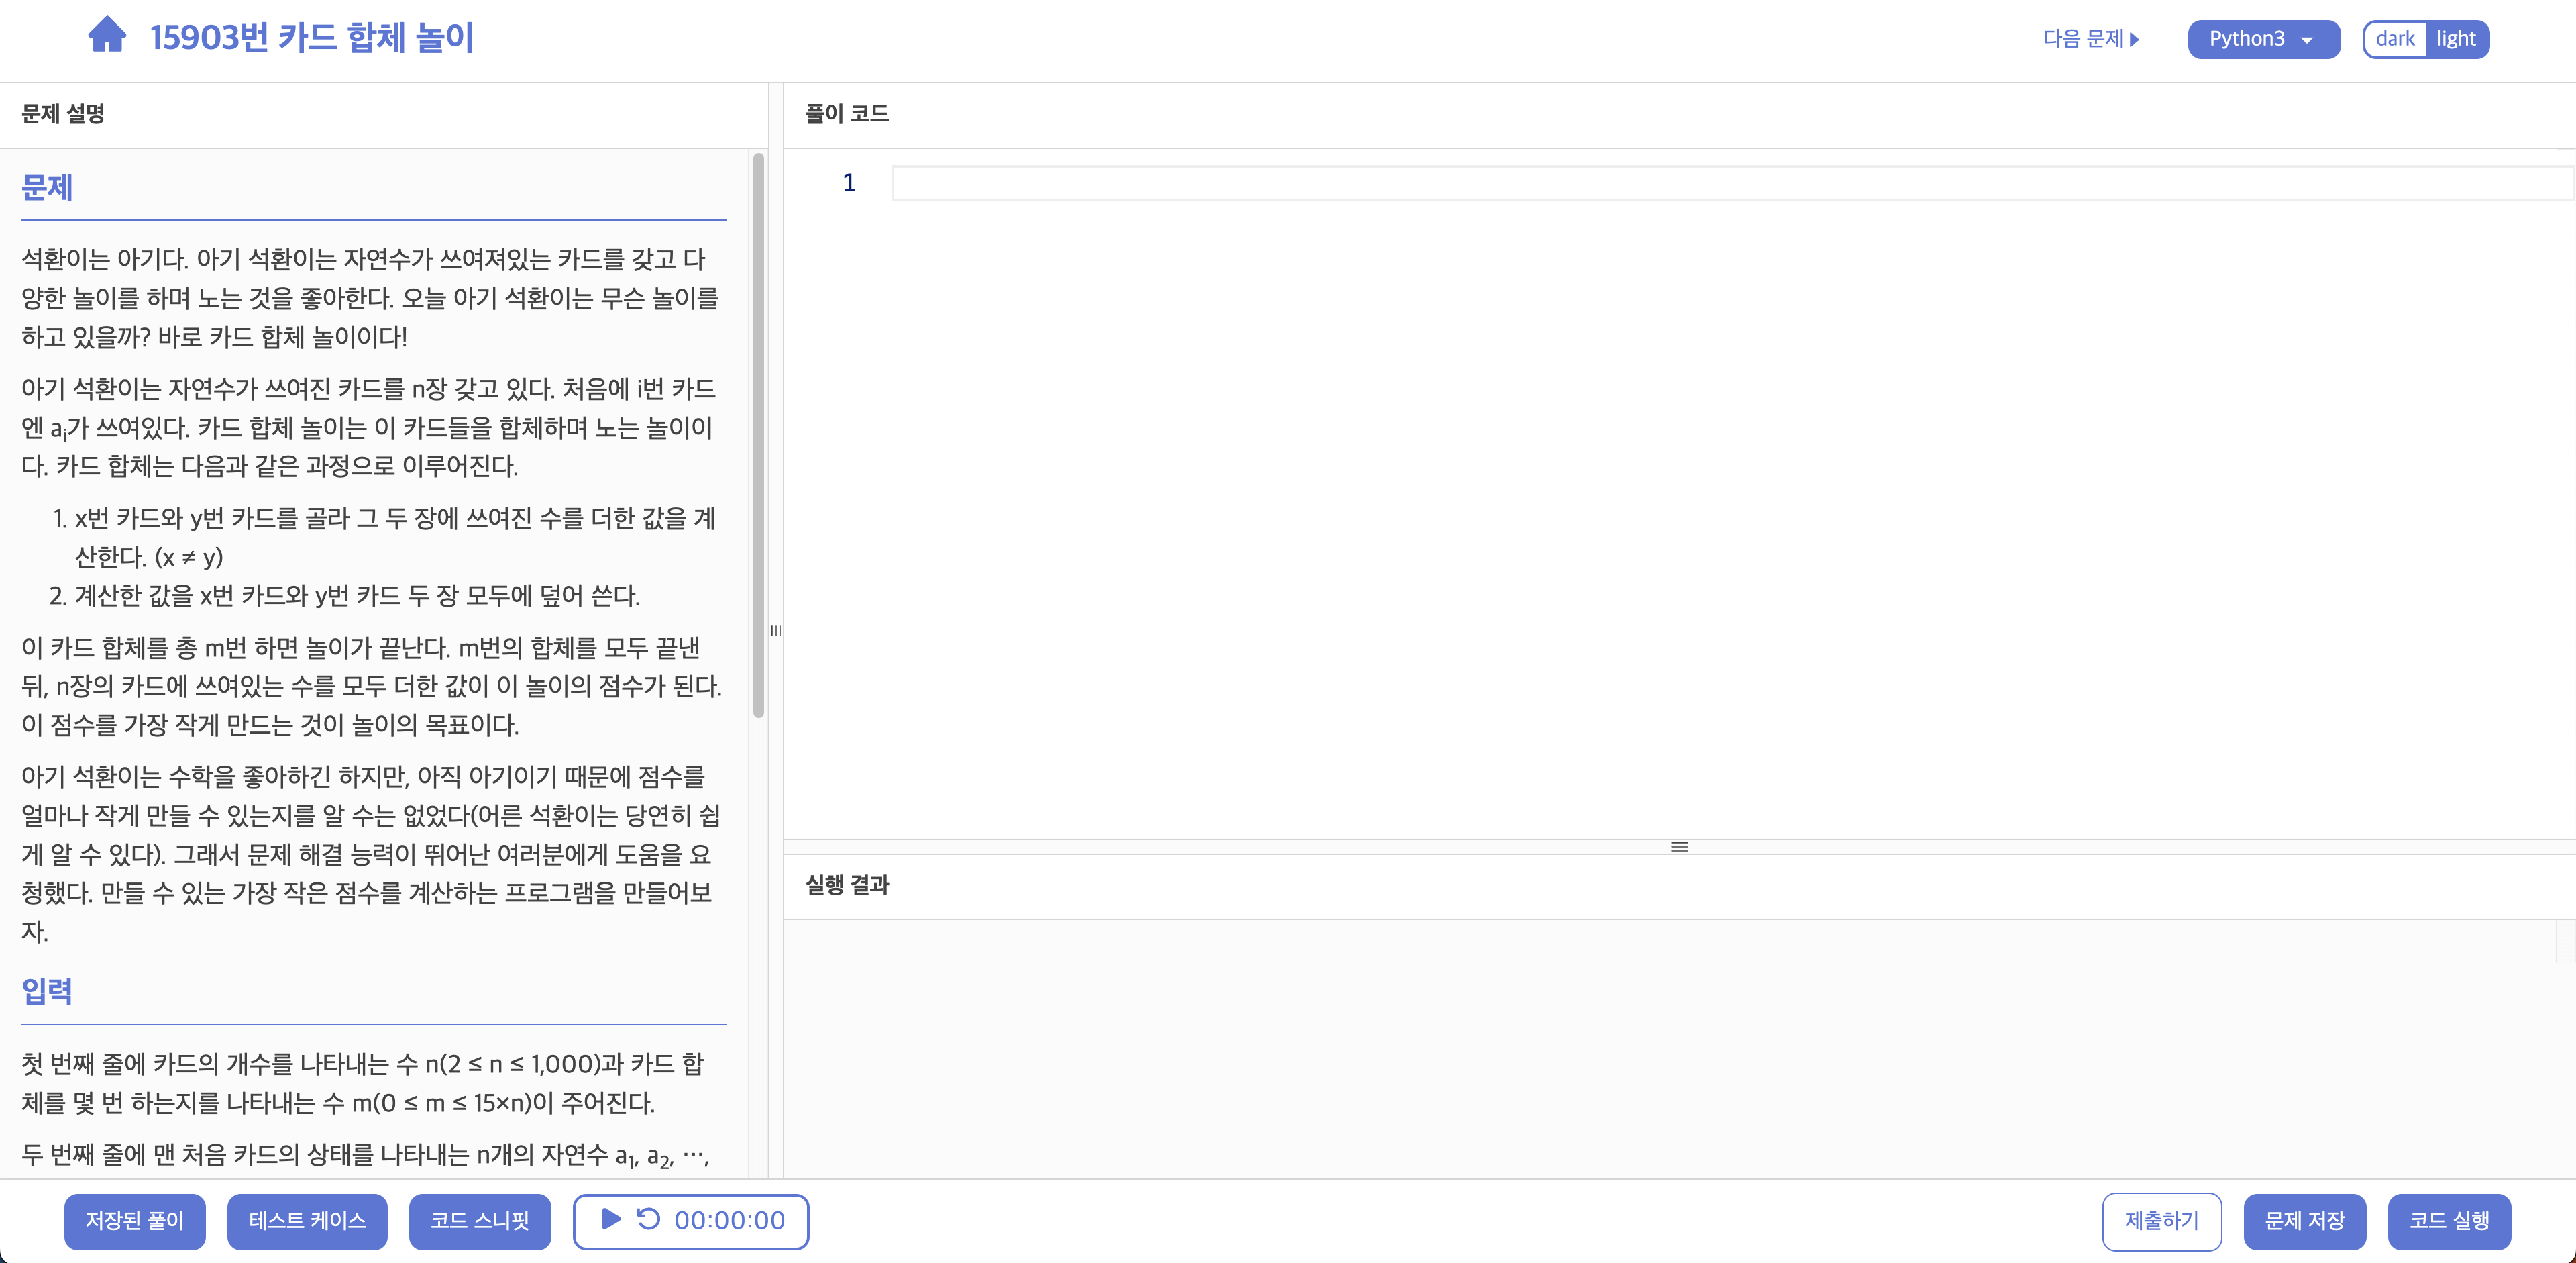Viewport: 2576px width, 1263px height.
Task: Grab the vertical panel splitter handle
Action: (775, 631)
